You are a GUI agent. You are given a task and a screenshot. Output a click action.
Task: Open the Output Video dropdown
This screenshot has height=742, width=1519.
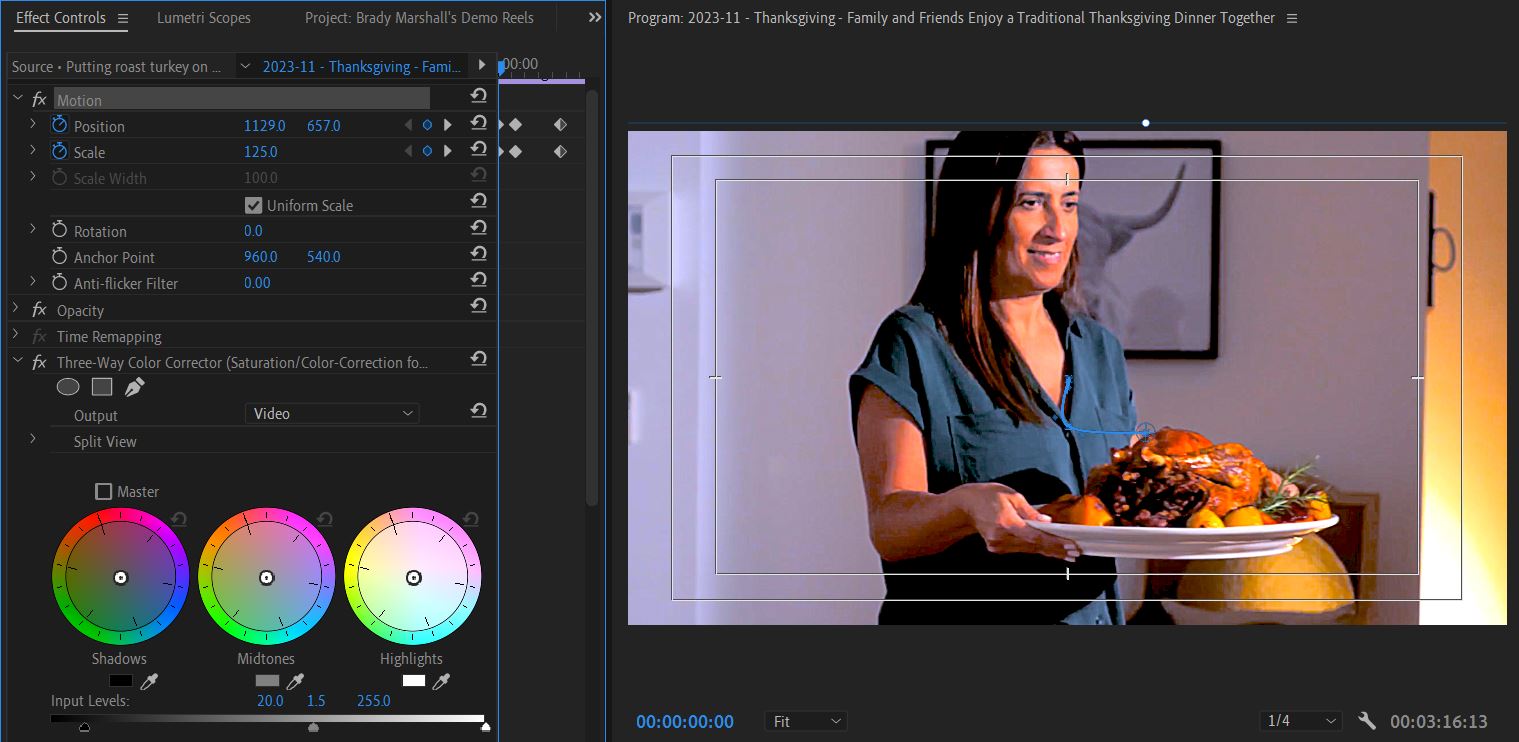point(332,413)
